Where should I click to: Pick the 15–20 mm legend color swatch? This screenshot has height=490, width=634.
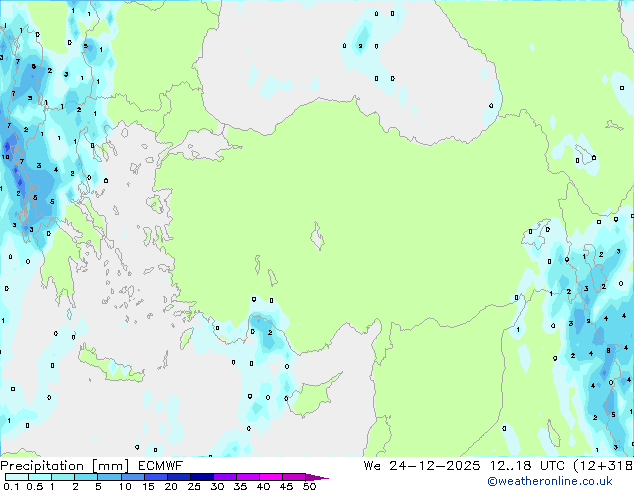155,477
